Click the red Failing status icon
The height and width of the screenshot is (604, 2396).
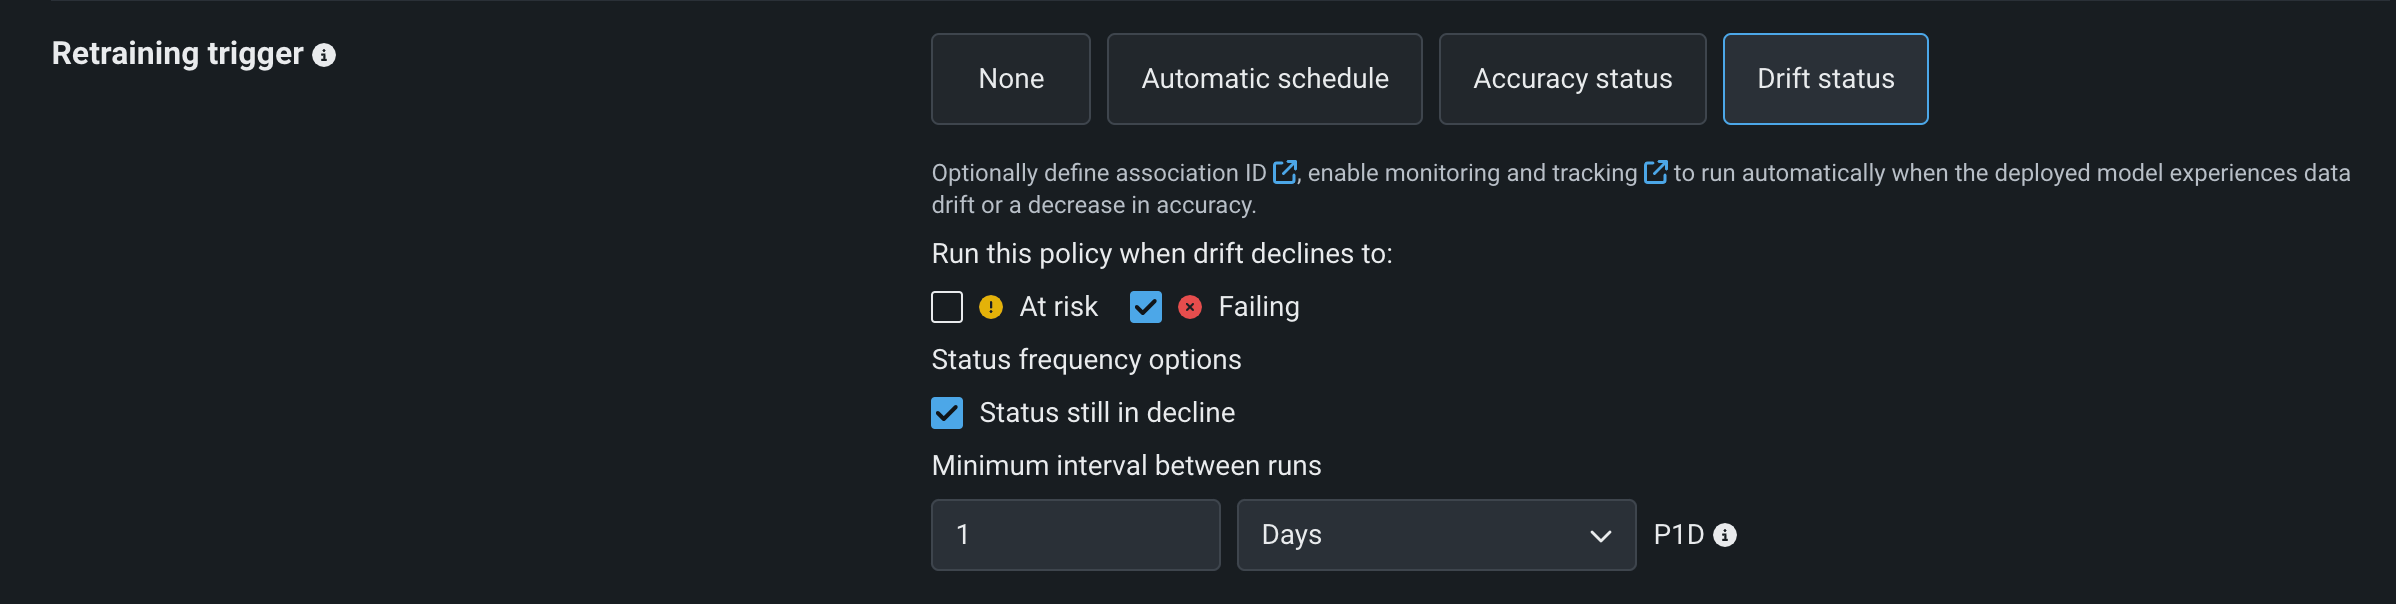tap(1189, 307)
